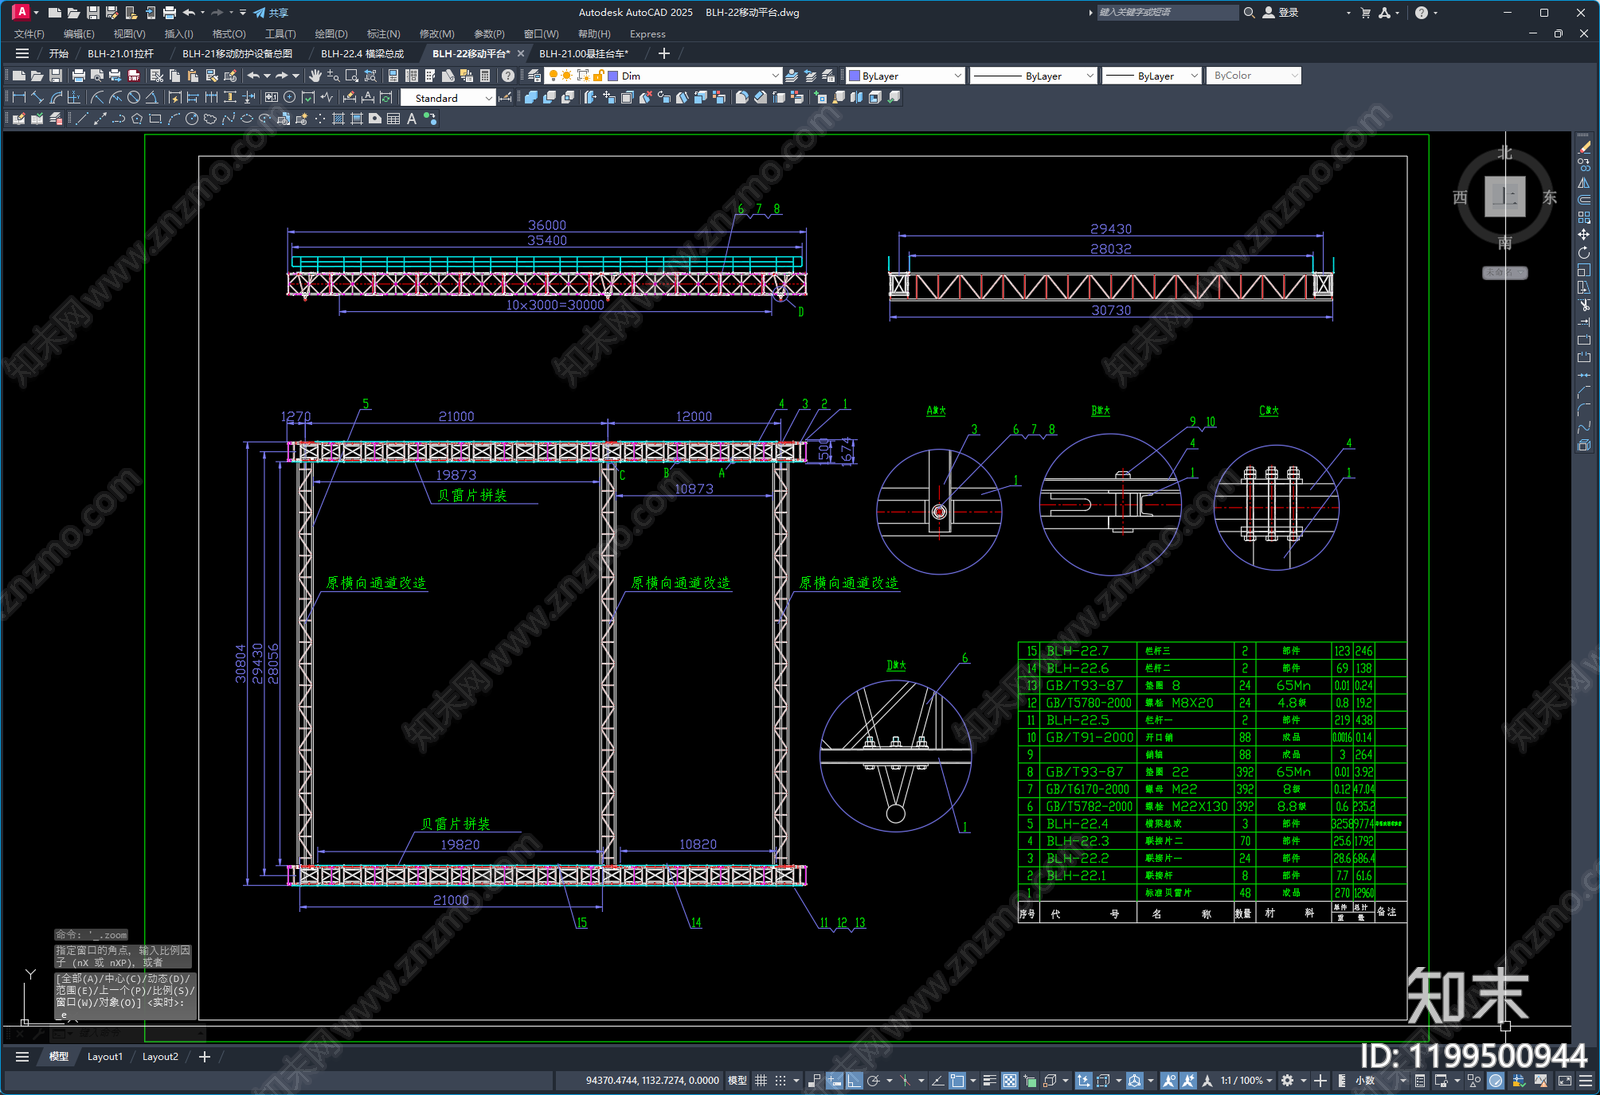Click the keyword search input field

point(1167,13)
